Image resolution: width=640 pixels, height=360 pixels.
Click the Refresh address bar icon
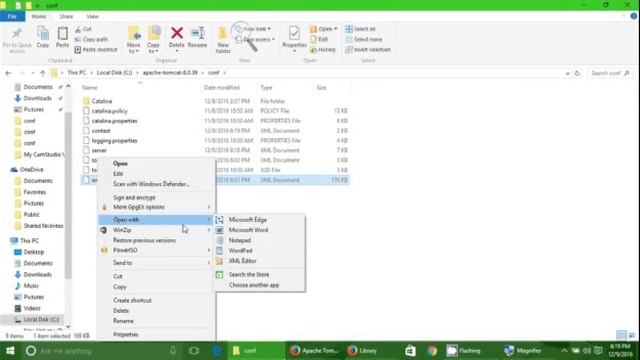pos(577,73)
